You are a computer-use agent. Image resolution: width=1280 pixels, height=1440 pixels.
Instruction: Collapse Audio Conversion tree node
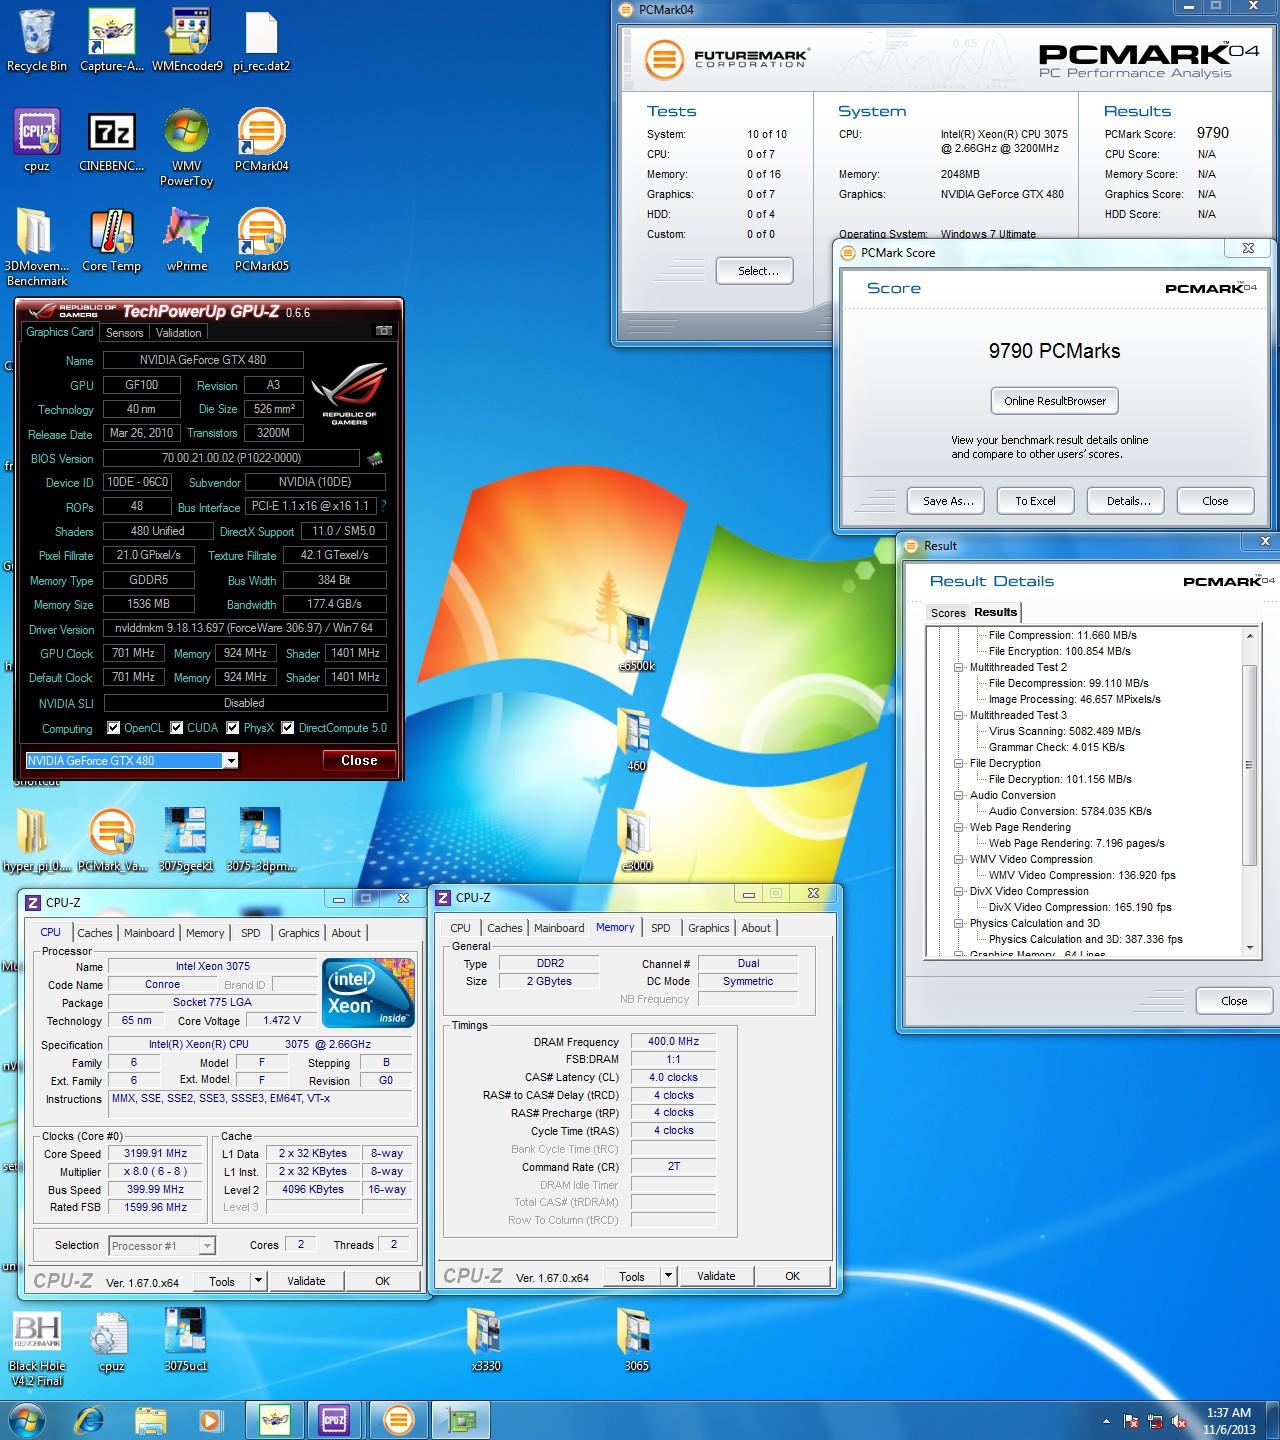pyautogui.click(x=958, y=795)
